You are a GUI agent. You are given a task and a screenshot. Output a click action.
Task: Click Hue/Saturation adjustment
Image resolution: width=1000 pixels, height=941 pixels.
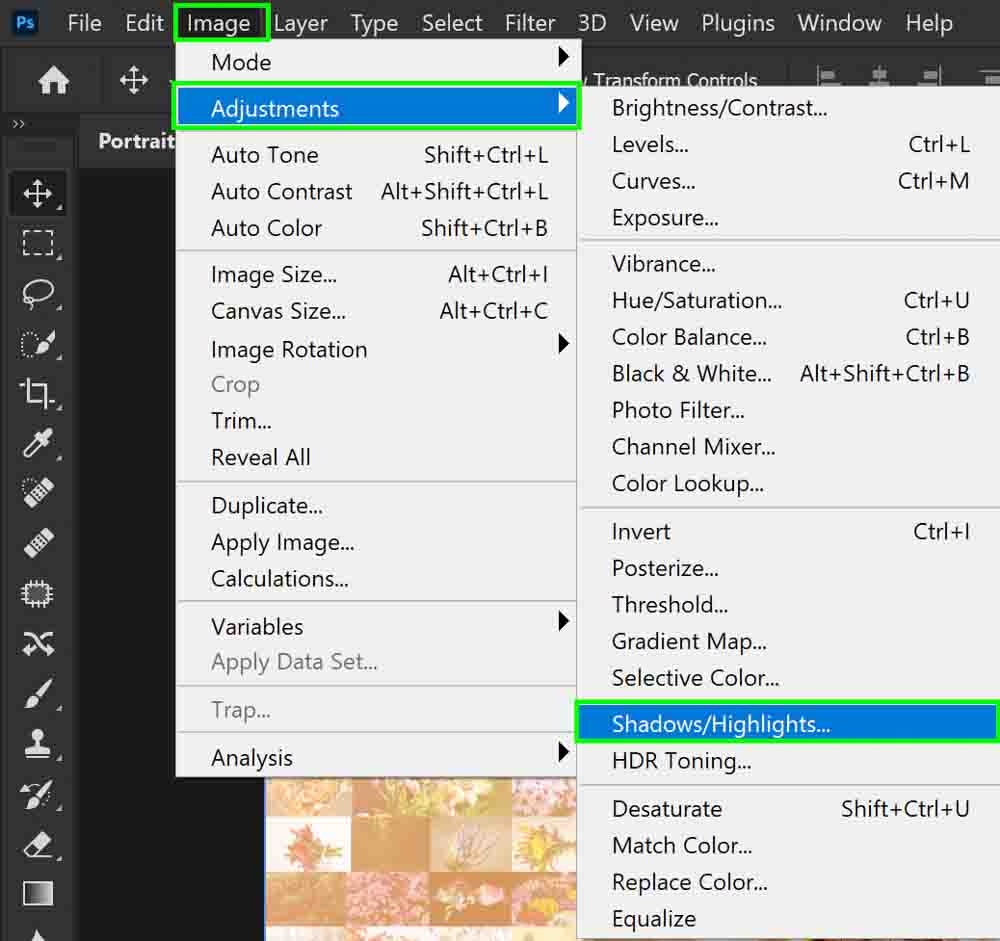[x=697, y=300]
